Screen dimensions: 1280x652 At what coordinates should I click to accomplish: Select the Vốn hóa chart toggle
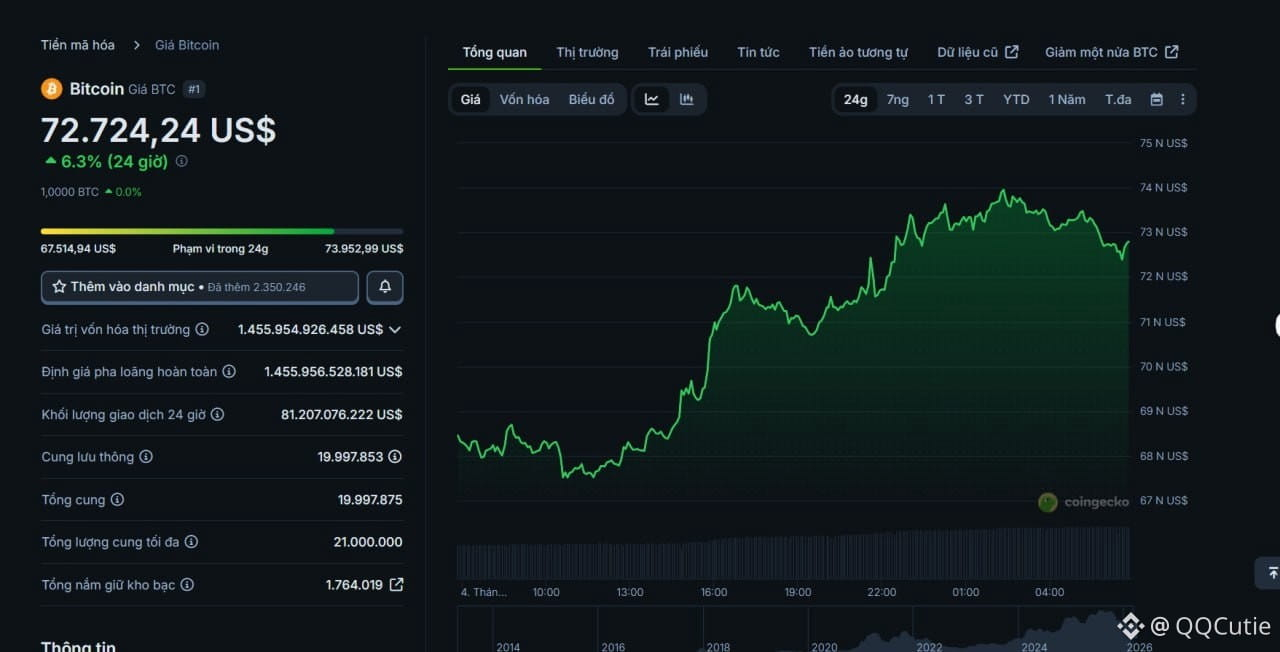524,99
